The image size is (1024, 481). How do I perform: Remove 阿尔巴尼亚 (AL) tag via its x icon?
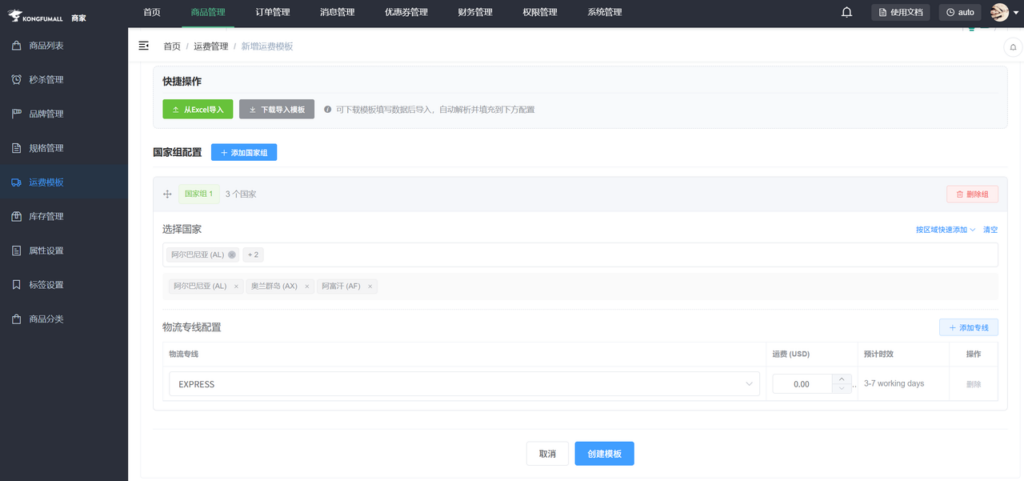point(232,255)
